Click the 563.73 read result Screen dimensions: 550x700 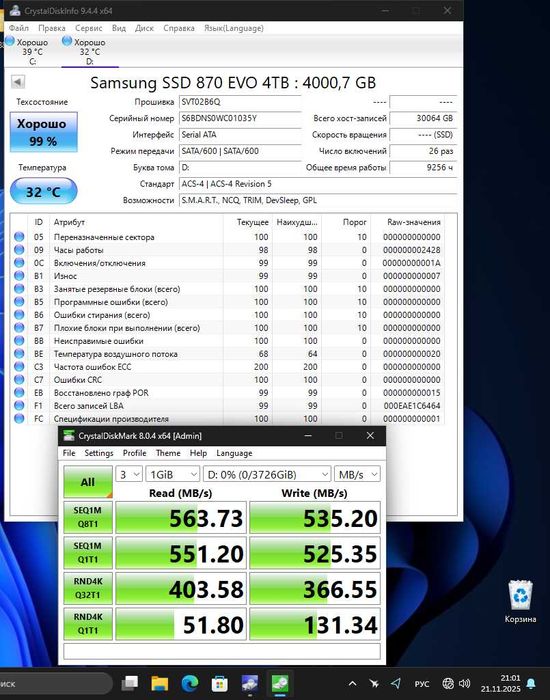tap(181, 517)
